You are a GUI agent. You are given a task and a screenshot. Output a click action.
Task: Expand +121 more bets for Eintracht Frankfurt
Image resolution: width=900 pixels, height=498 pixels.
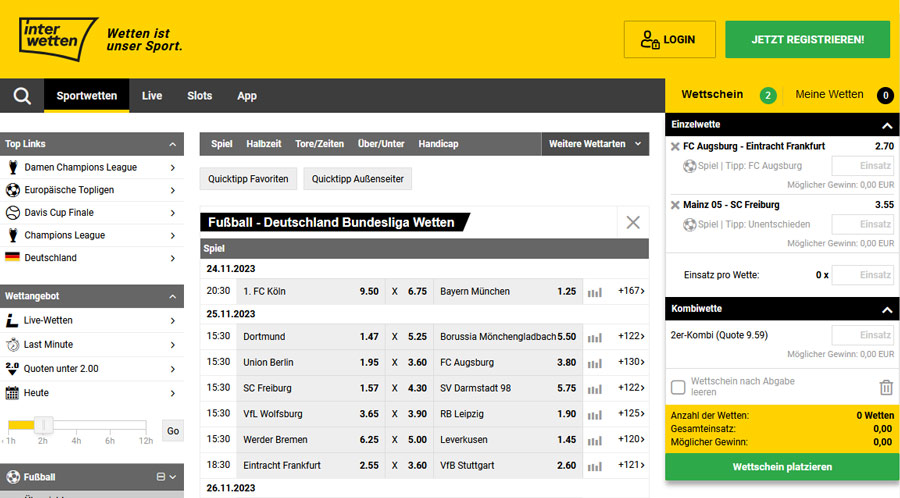pyautogui.click(x=631, y=465)
